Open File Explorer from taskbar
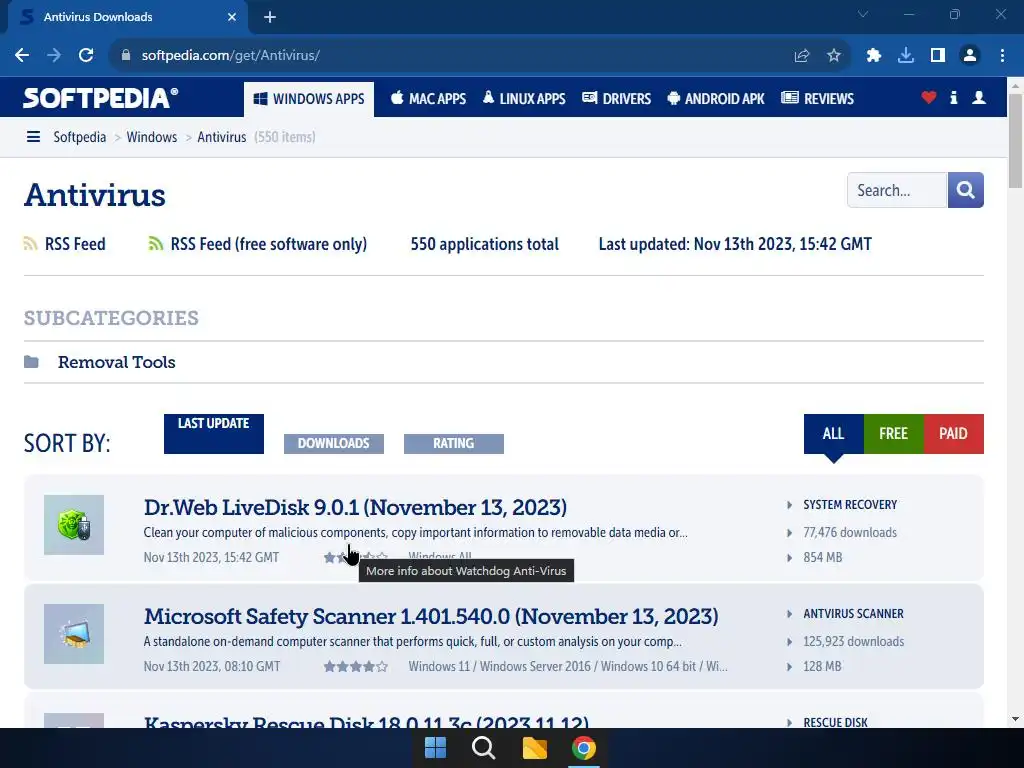The image size is (1024, 768). coord(535,748)
